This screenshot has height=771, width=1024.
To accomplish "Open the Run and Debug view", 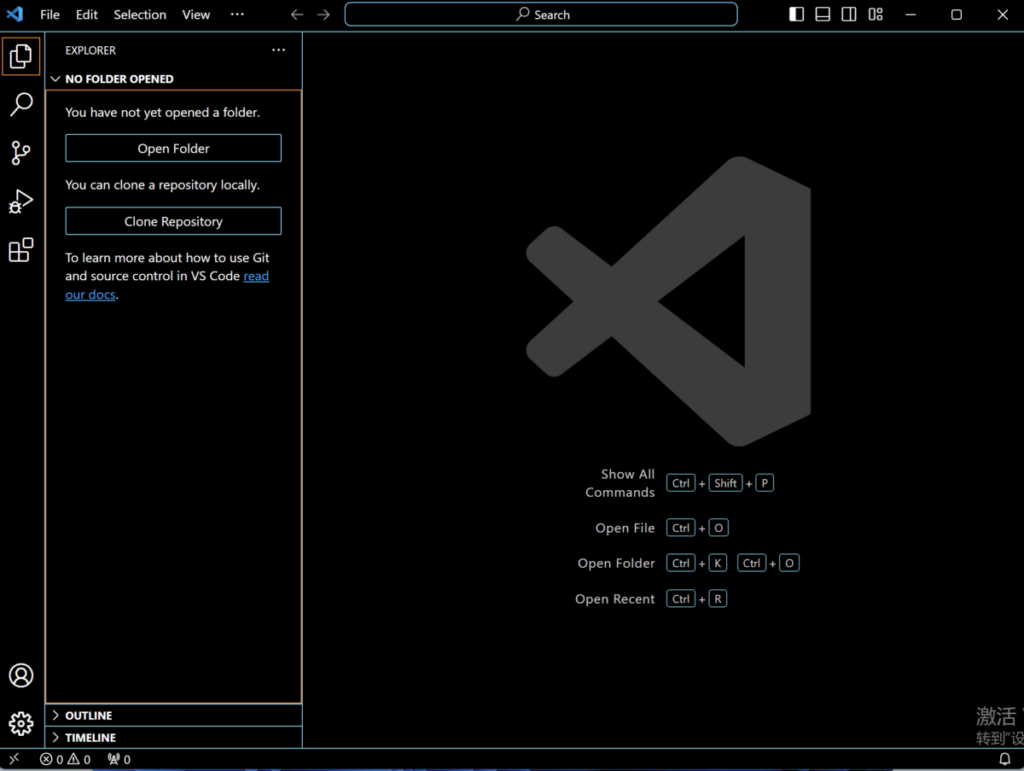I will (x=21, y=201).
